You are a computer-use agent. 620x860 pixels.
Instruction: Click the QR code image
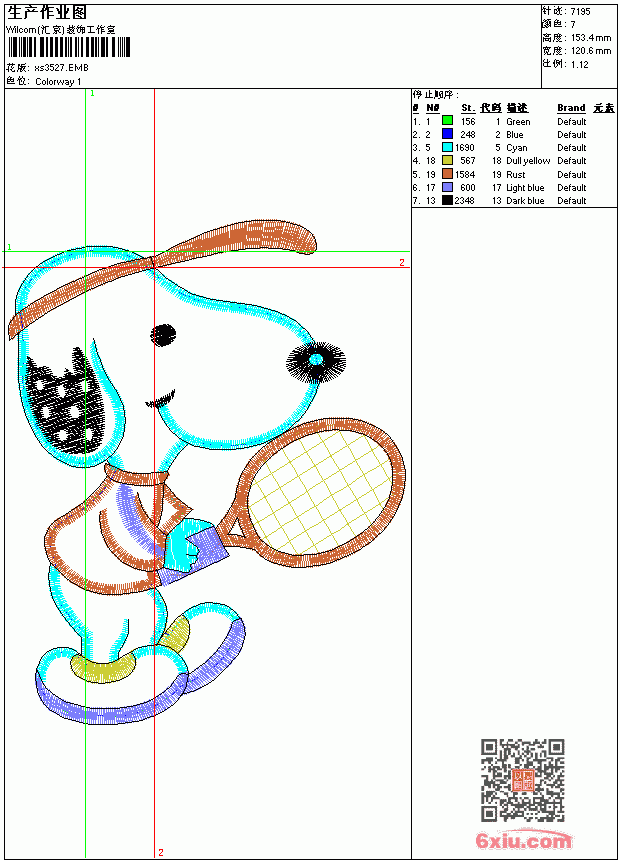(x=523, y=780)
